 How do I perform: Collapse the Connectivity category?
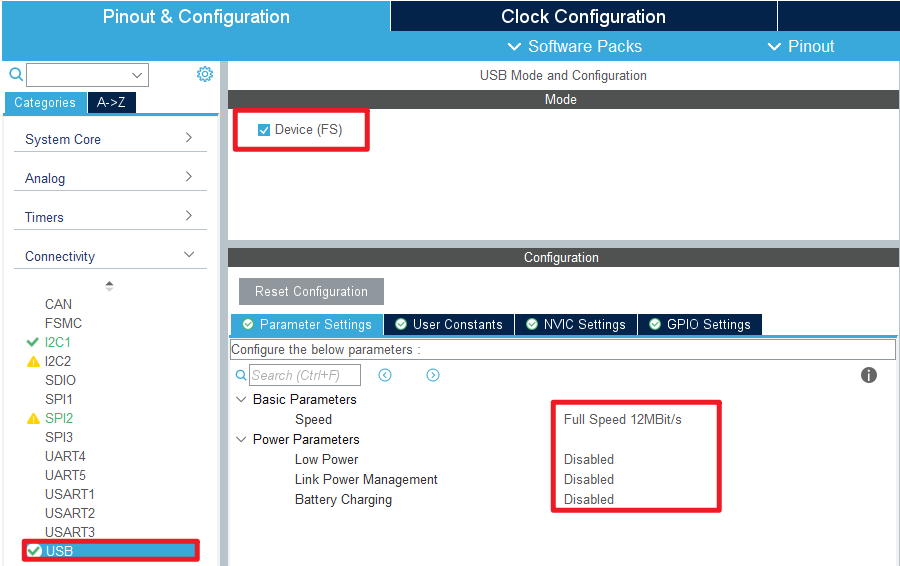[110, 256]
